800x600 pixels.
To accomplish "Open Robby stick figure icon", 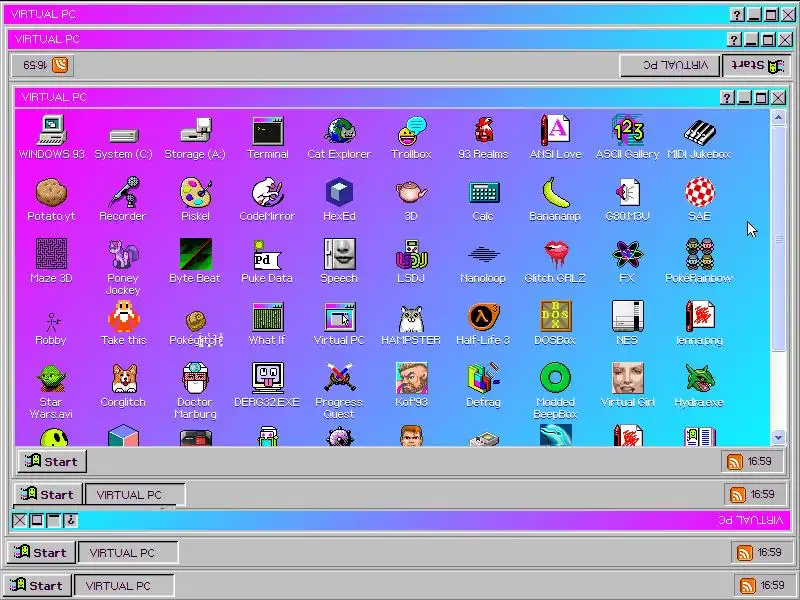I will (52, 322).
